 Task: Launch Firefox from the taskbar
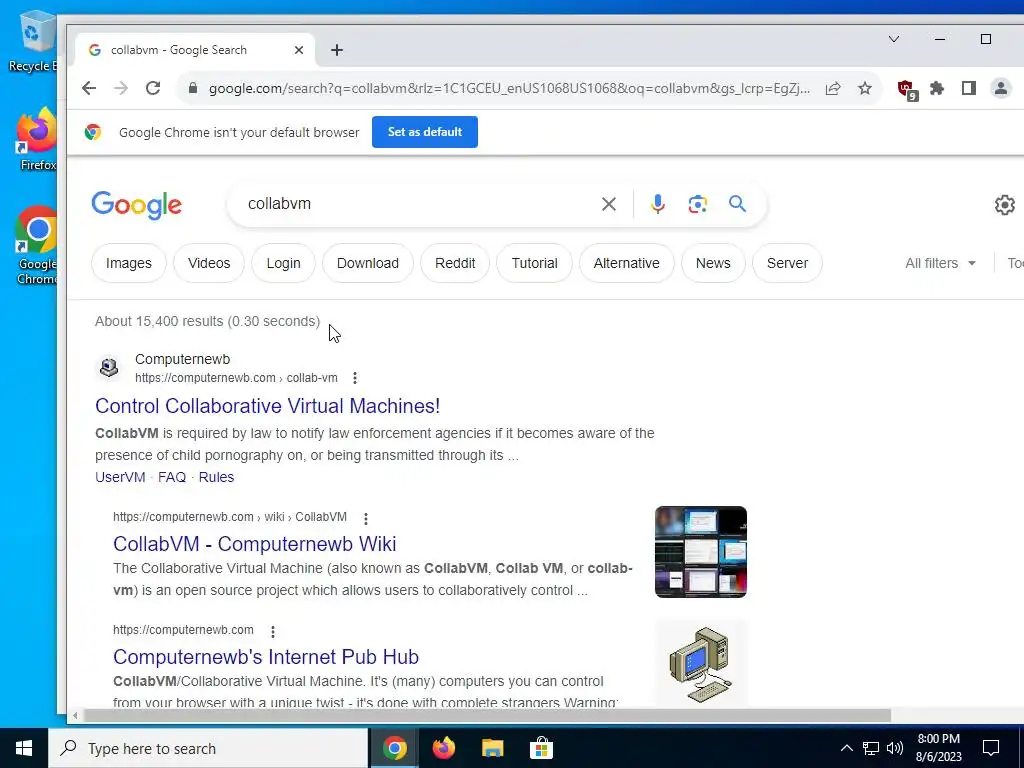pyautogui.click(x=444, y=748)
